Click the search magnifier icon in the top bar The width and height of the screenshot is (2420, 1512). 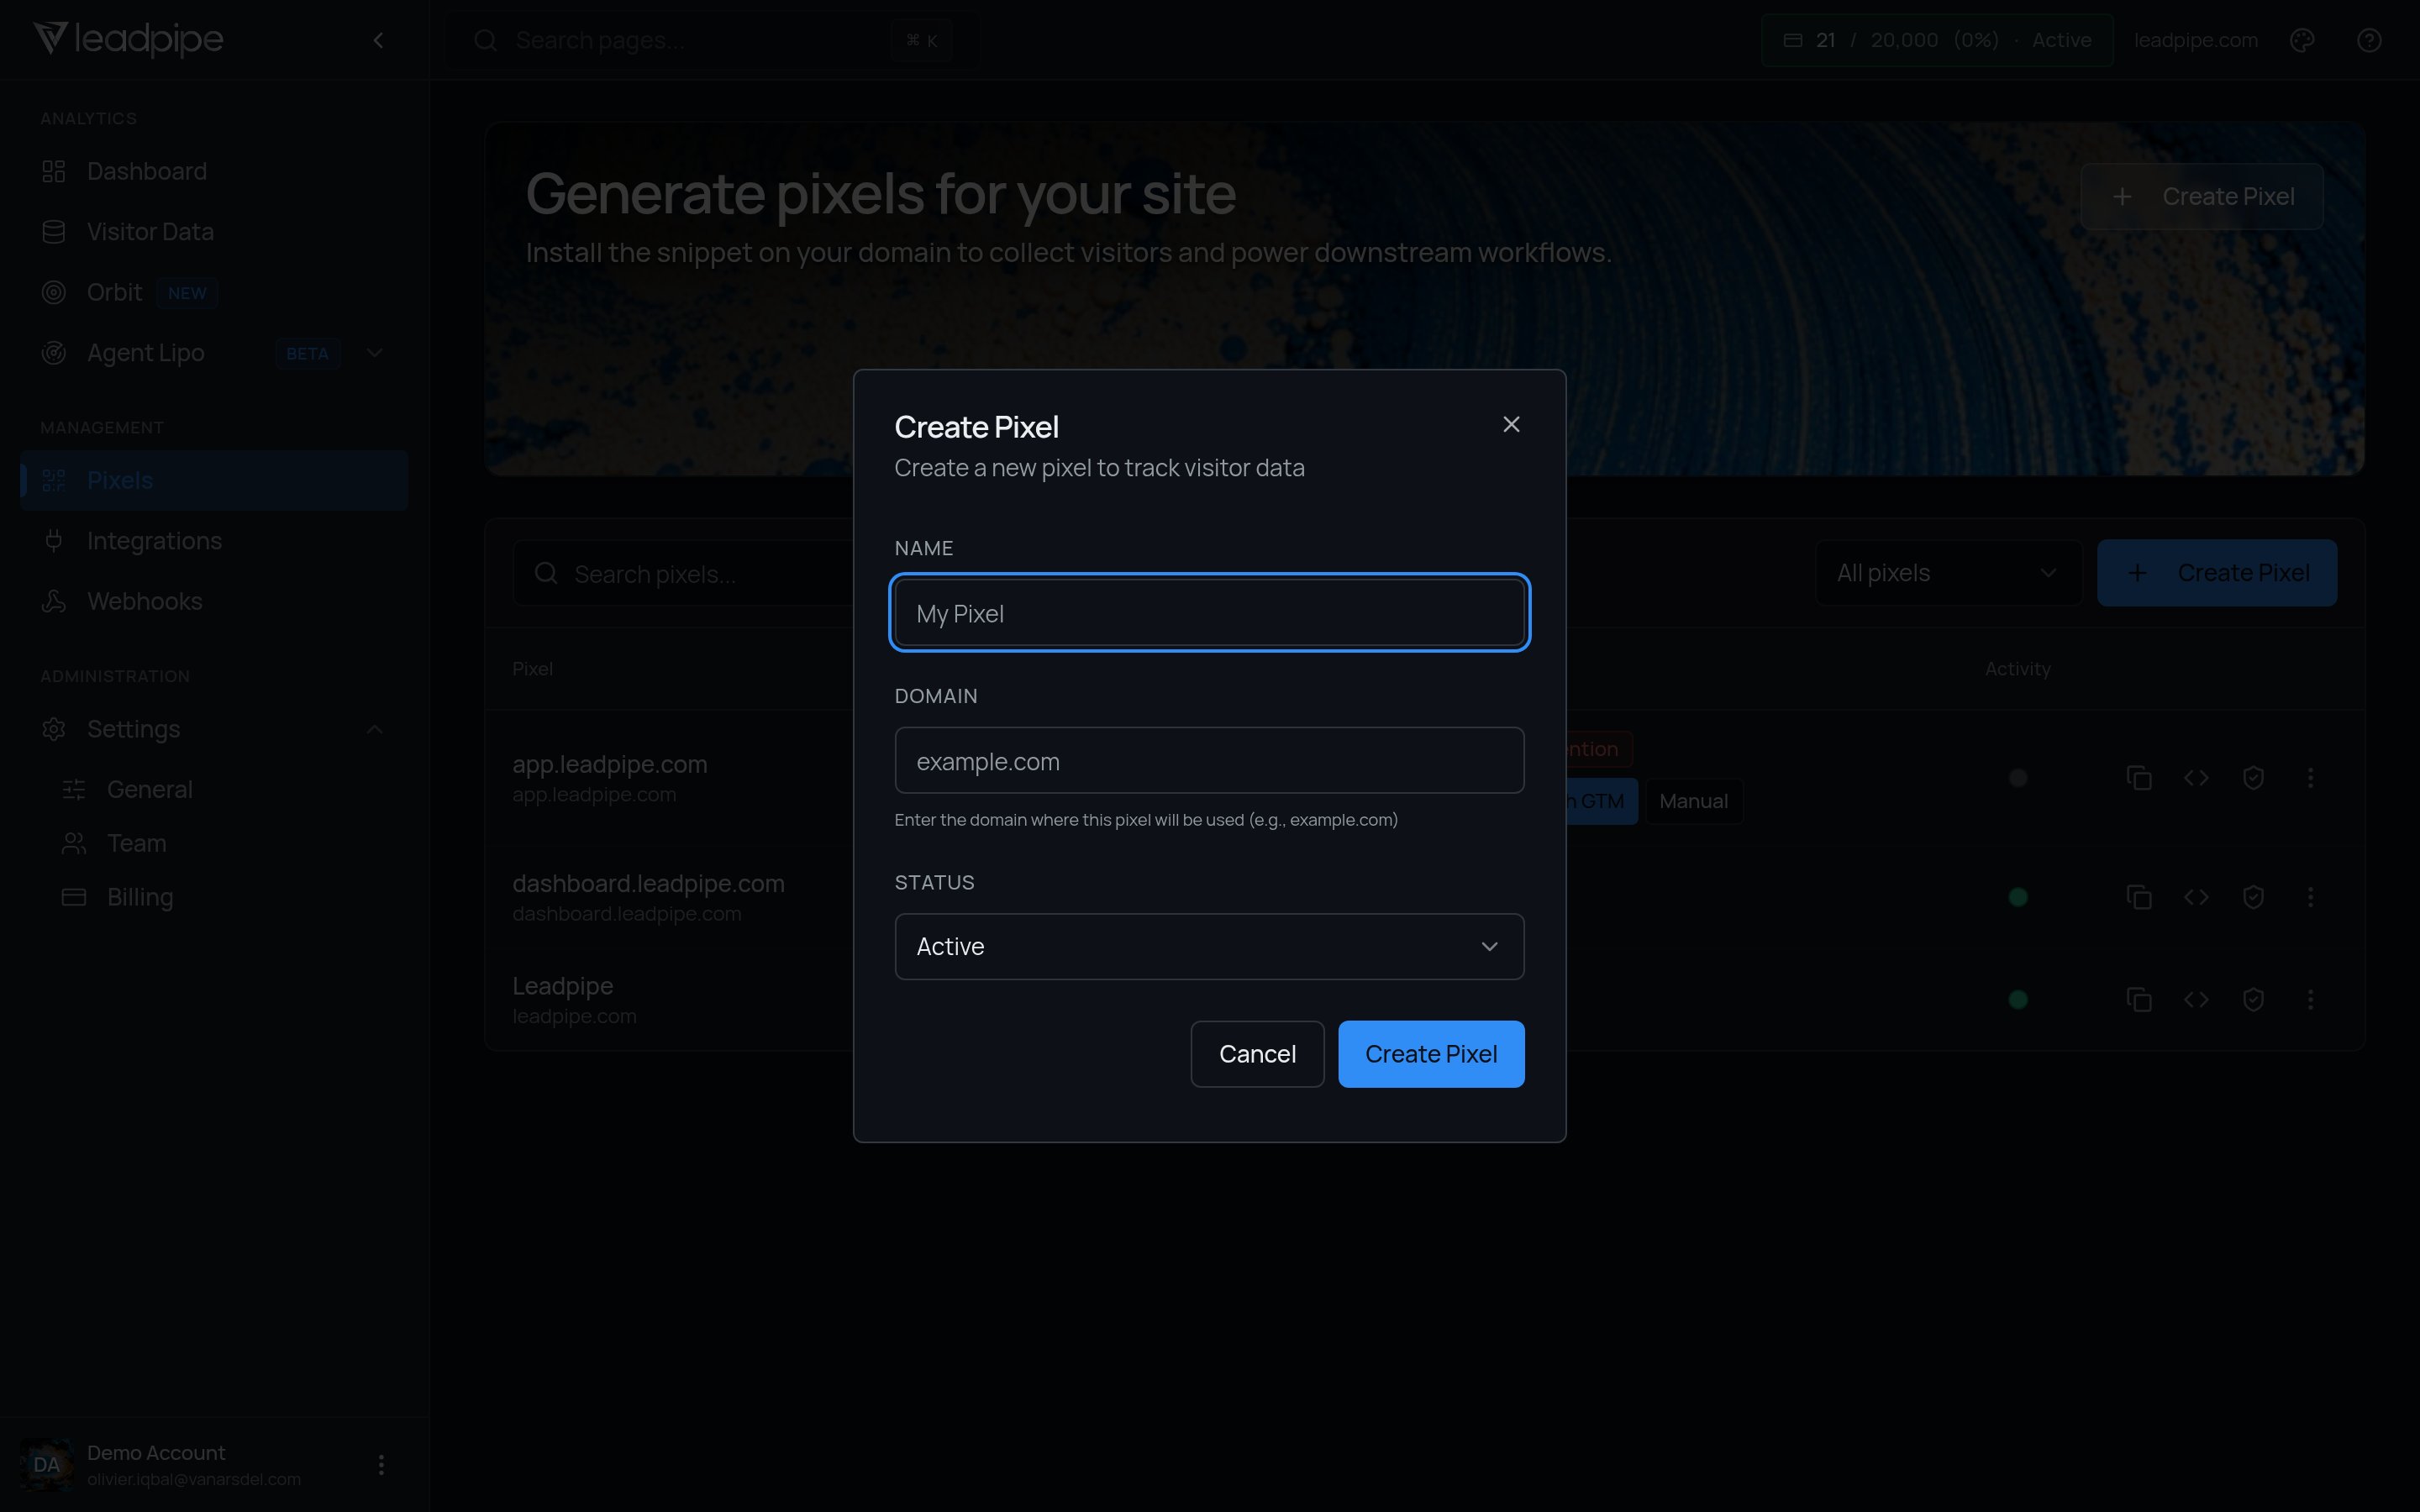486,41
